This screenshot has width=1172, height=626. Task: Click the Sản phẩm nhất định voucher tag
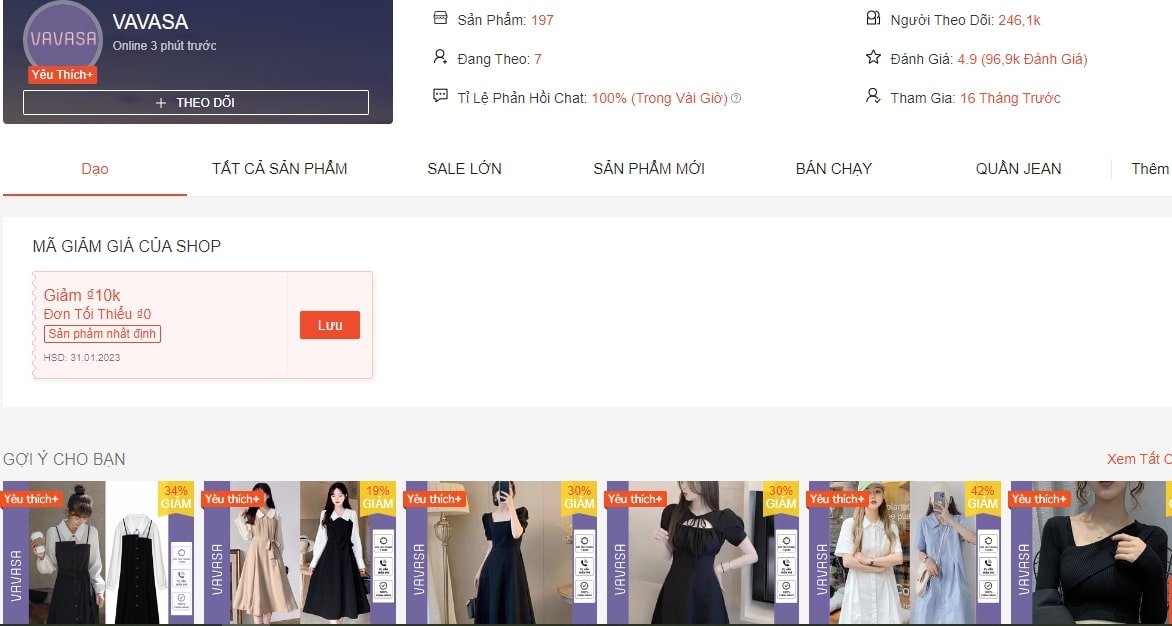pyautogui.click(x=102, y=334)
